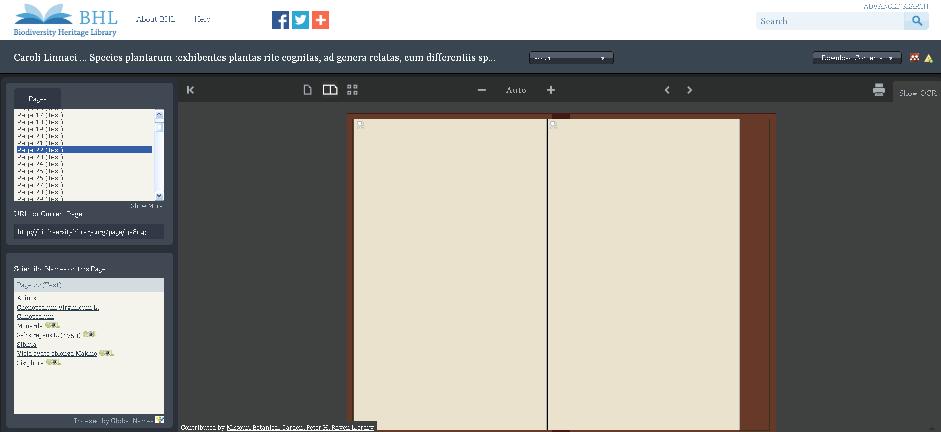The image size is (941, 432).
Task: Select the Pages tab in sidebar
Action: [x=37, y=99]
